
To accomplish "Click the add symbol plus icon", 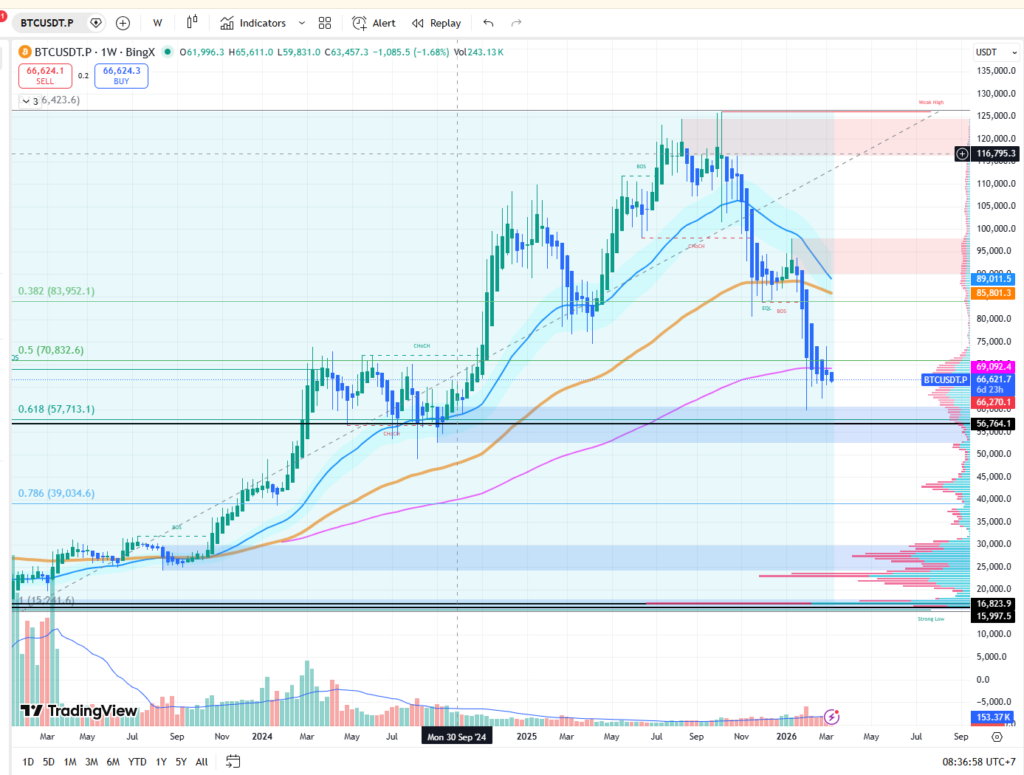I will (x=123, y=22).
